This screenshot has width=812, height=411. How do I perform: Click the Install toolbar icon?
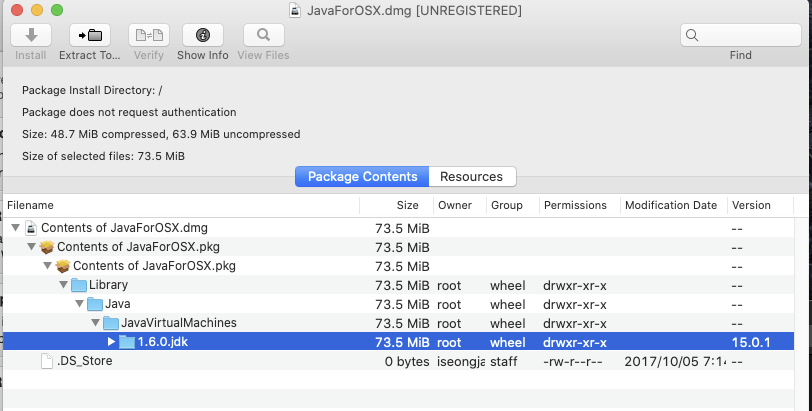31,35
